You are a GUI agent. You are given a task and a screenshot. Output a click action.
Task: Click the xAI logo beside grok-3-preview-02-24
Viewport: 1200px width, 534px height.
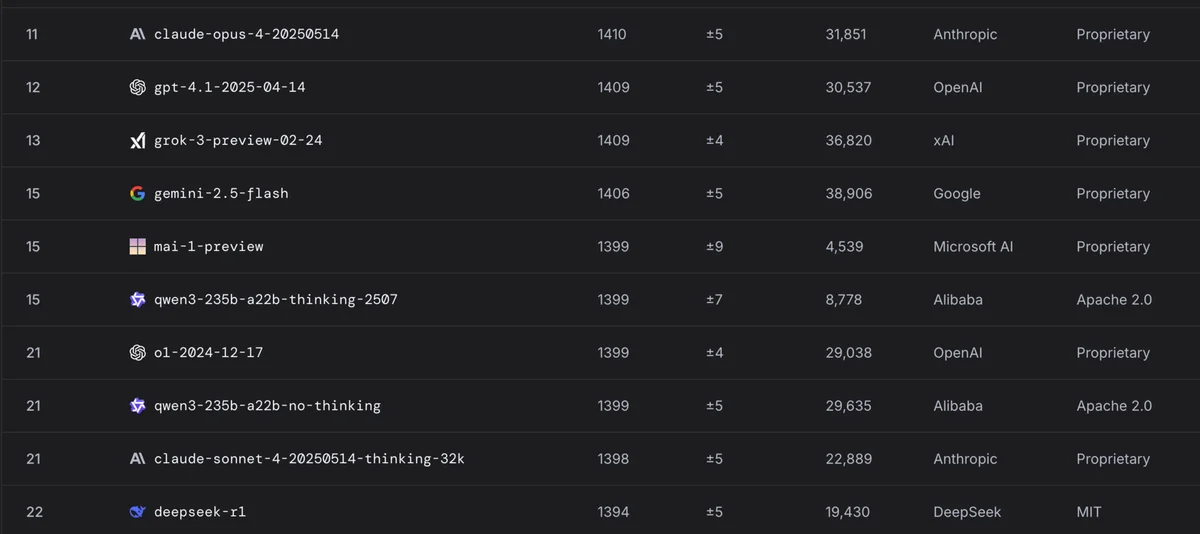click(x=138, y=141)
